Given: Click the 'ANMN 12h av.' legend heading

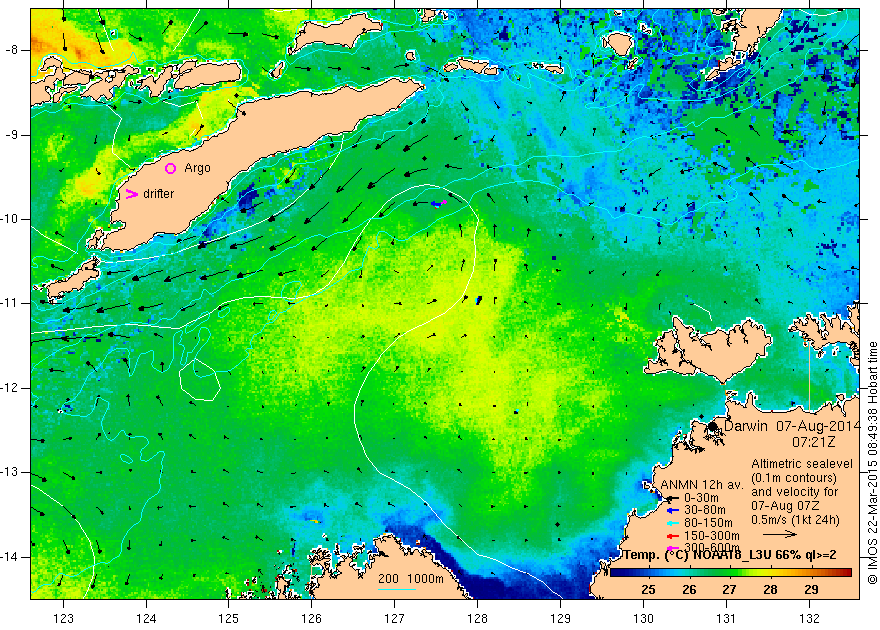Looking at the screenshot, I should click(702, 485).
